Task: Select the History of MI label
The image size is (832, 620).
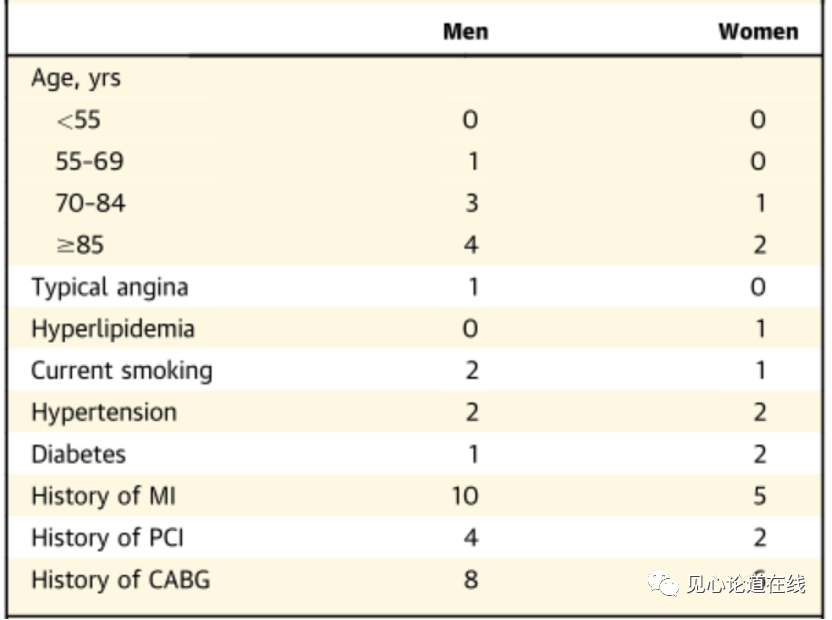Action: (104, 496)
